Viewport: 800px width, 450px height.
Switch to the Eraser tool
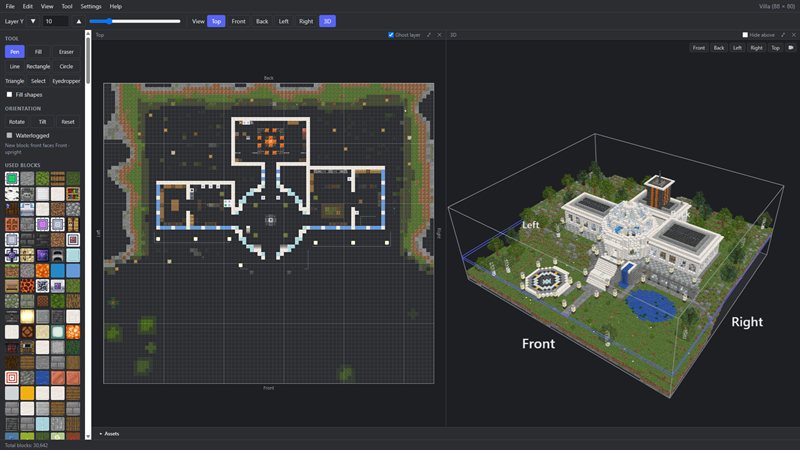66,52
